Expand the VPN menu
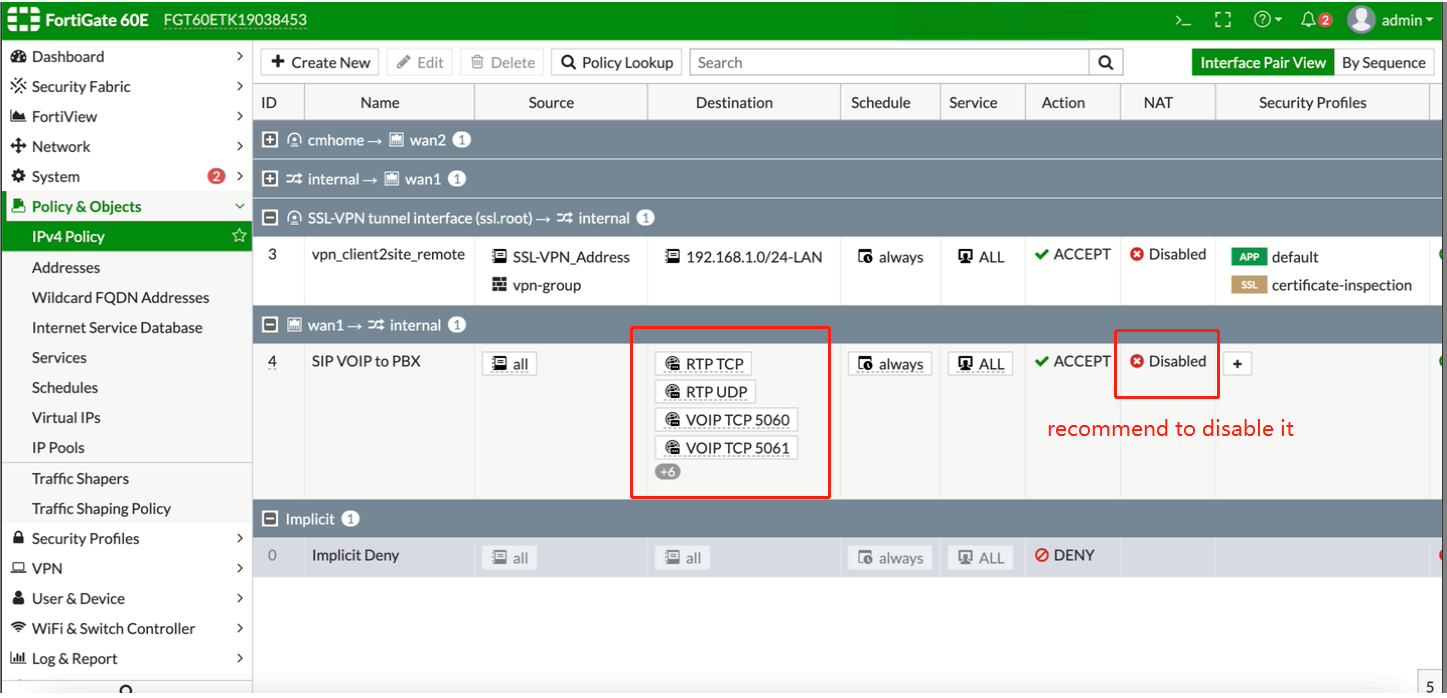The height and width of the screenshot is (698, 1447). [126, 568]
